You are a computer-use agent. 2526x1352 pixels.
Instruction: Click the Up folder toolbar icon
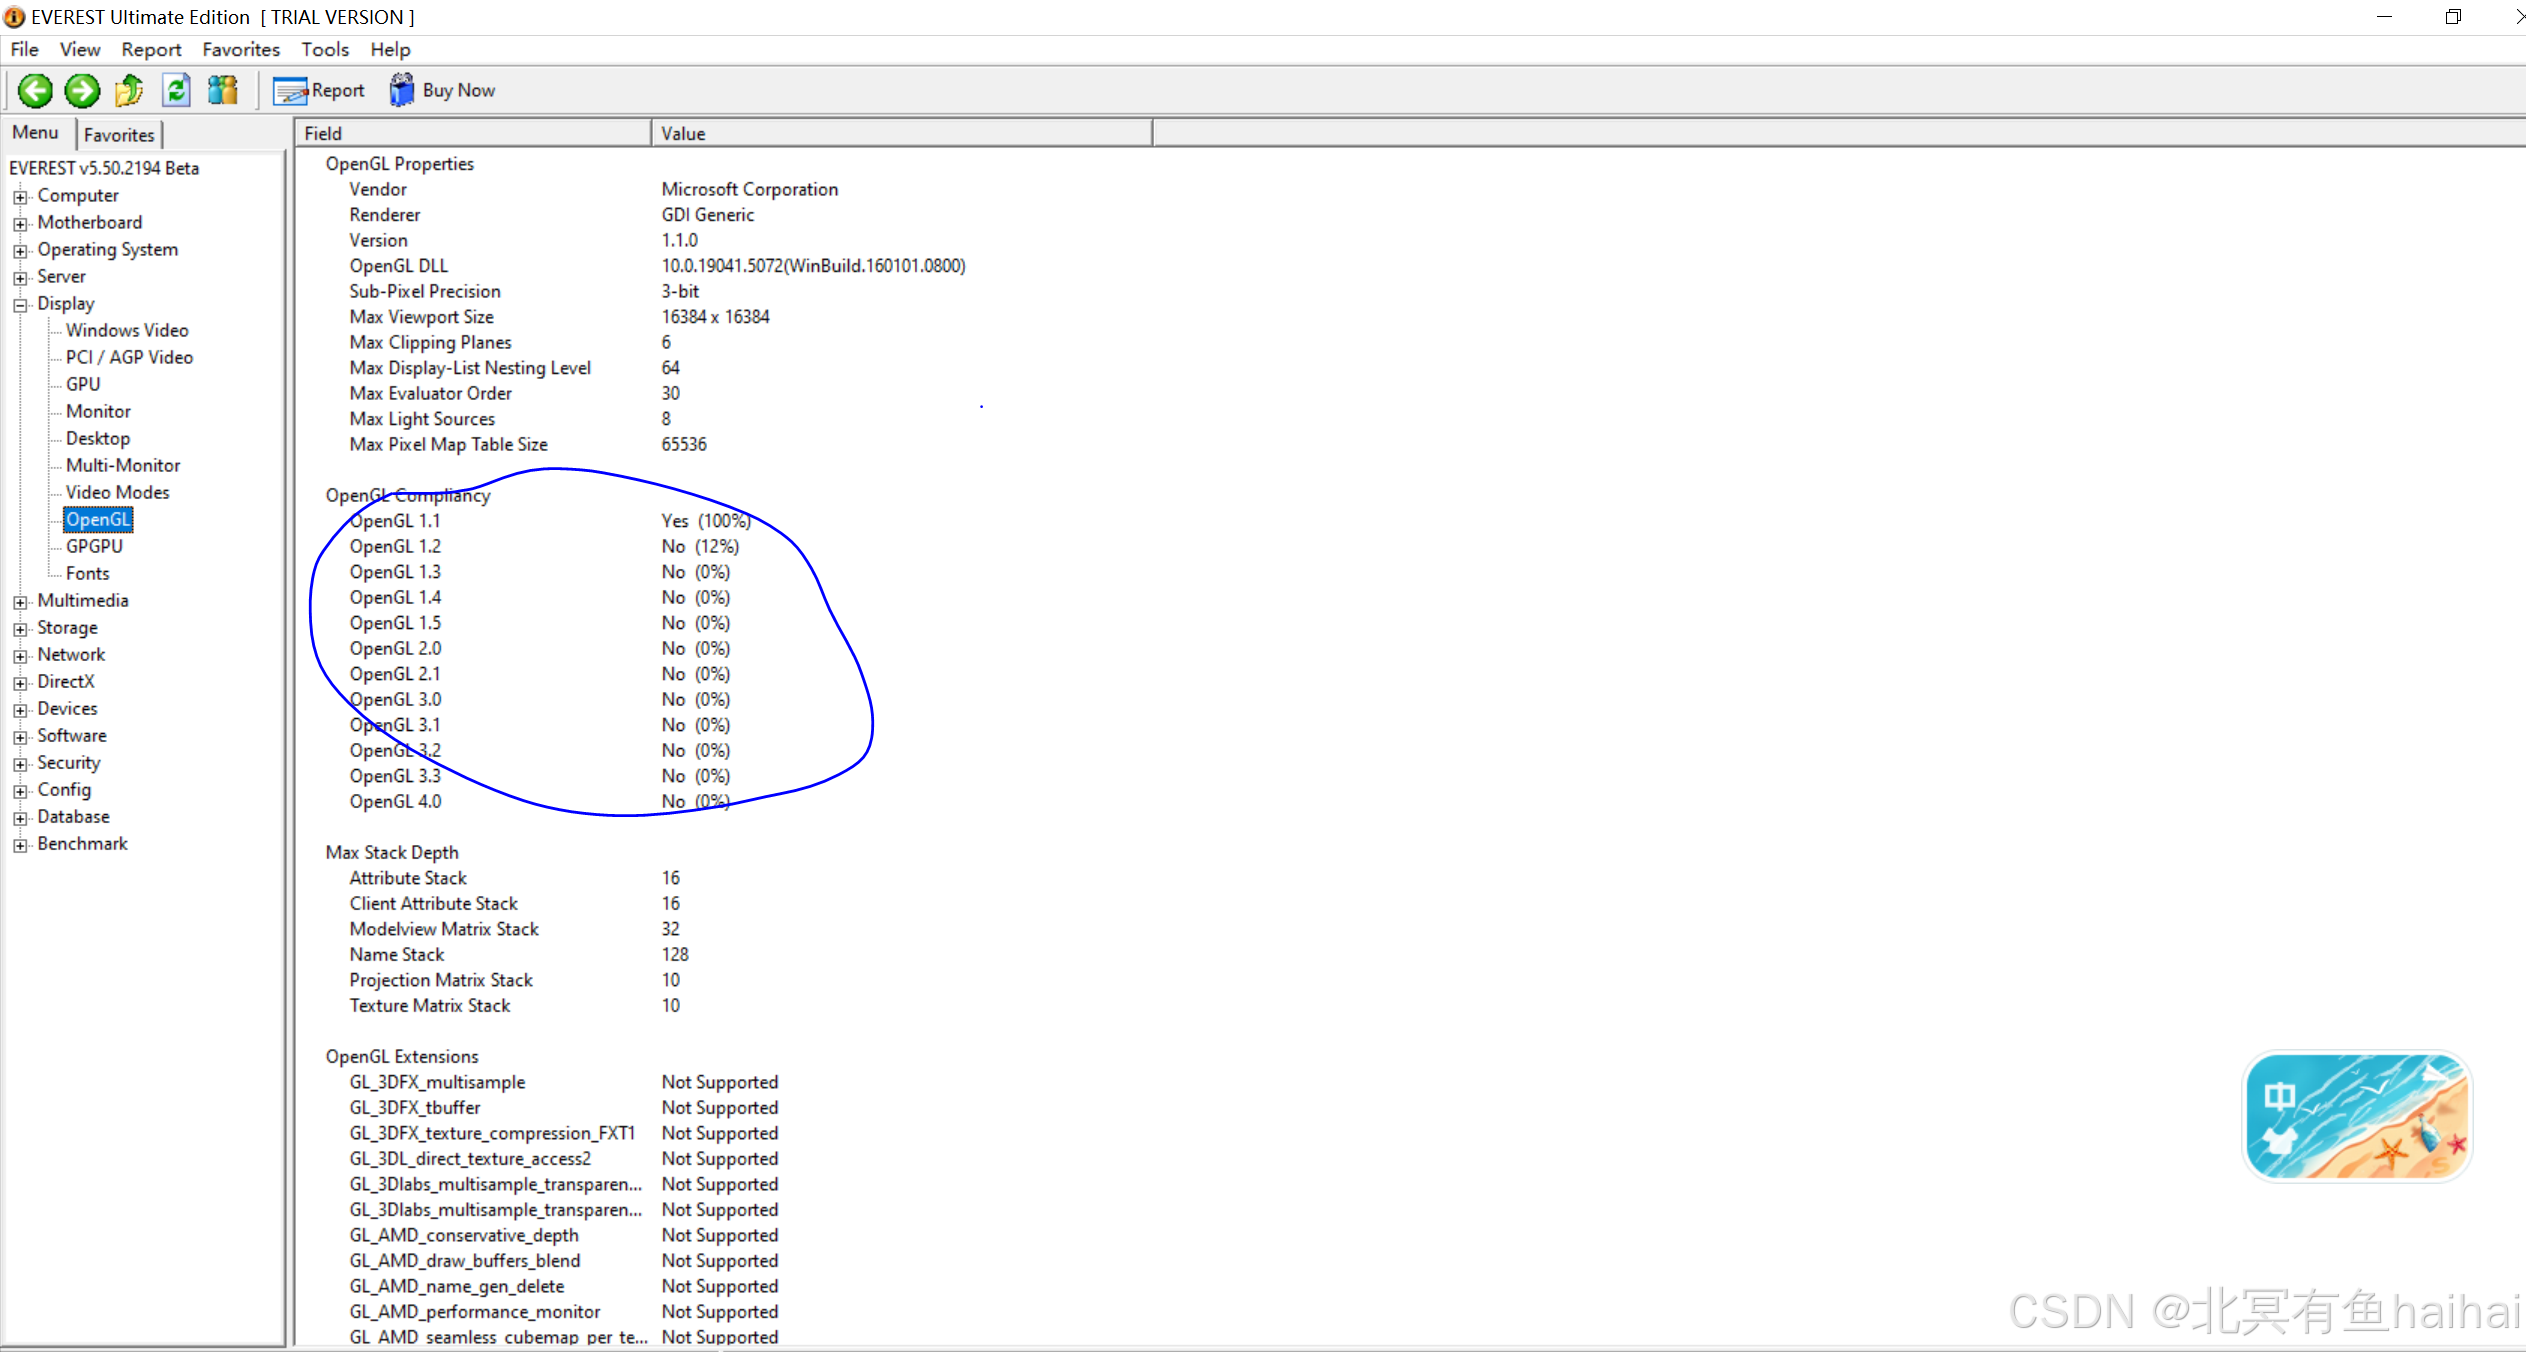(129, 91)
